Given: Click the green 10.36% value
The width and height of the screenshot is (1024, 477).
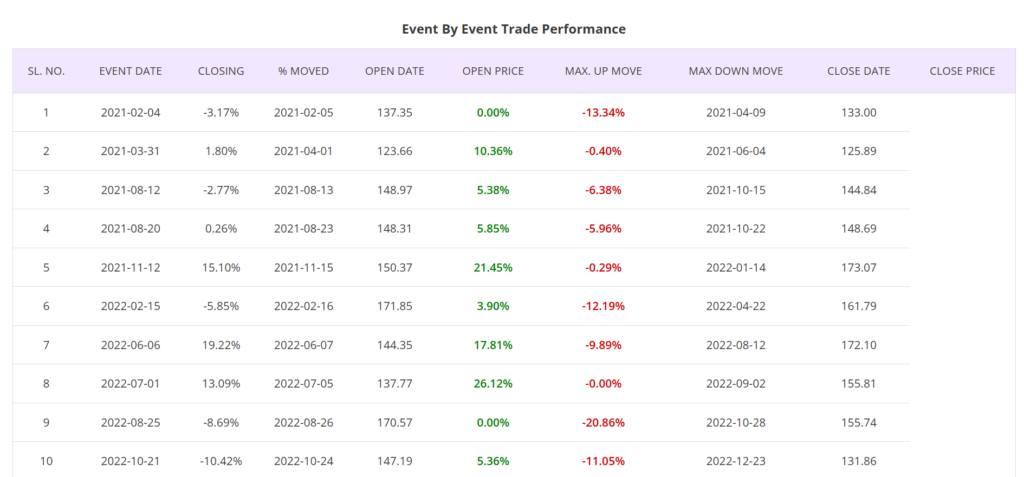Looking at the screenshot, I should tap(493, 151).
